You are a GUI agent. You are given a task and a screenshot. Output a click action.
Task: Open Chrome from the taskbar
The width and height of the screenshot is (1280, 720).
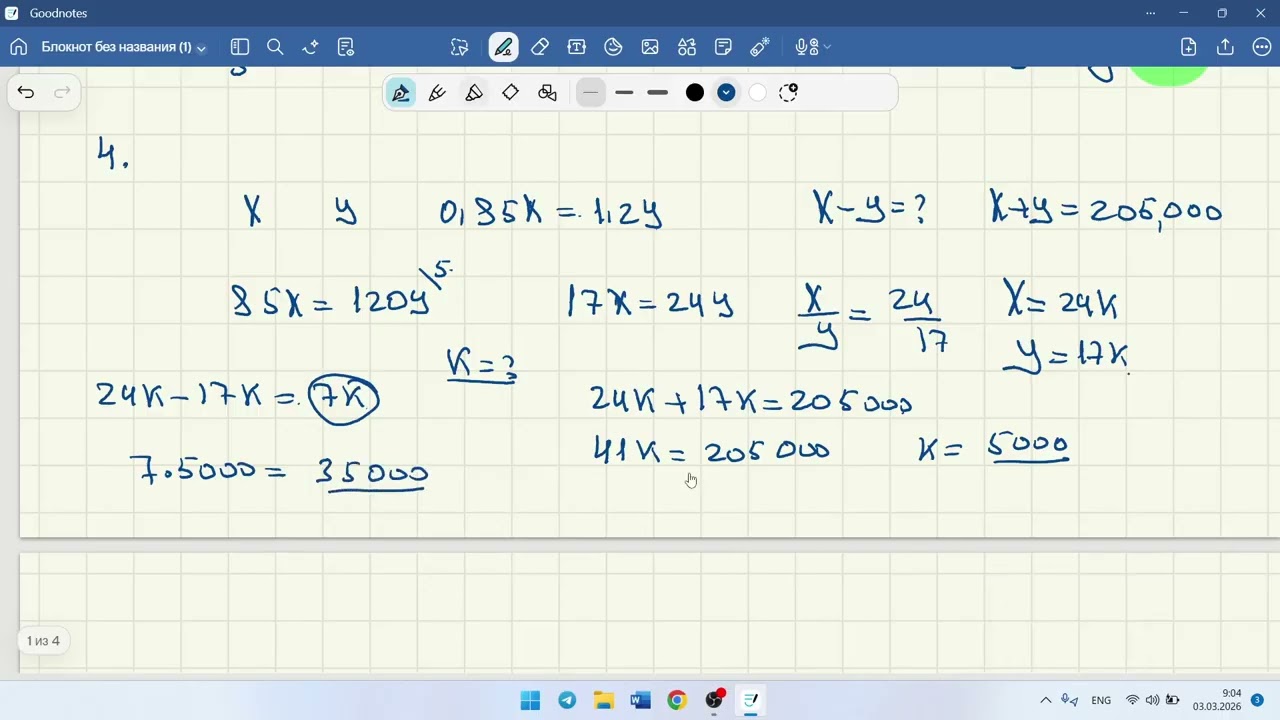point(677,700)
